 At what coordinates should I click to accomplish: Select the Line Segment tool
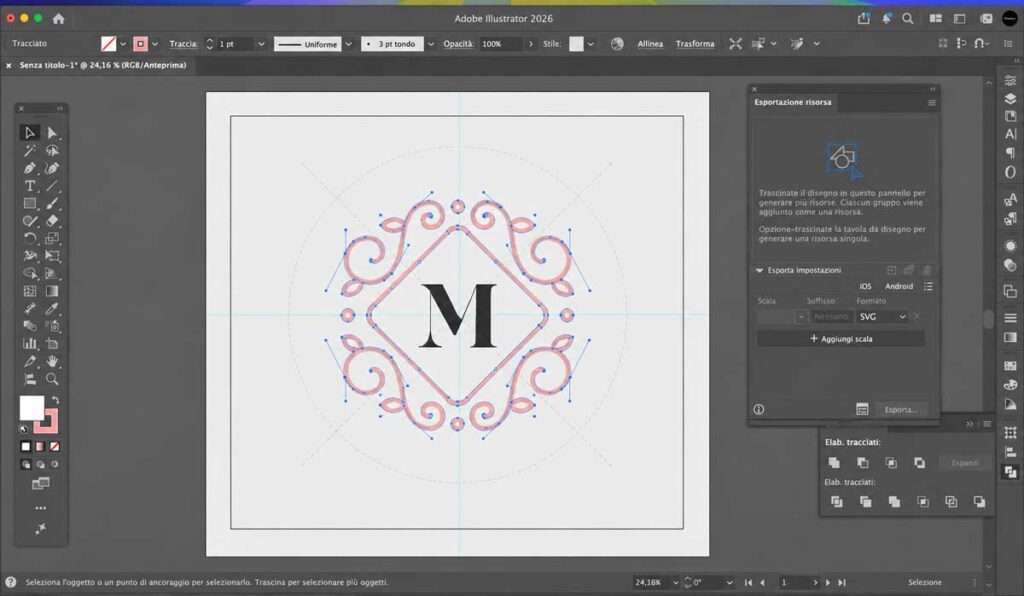coord(52,186)
